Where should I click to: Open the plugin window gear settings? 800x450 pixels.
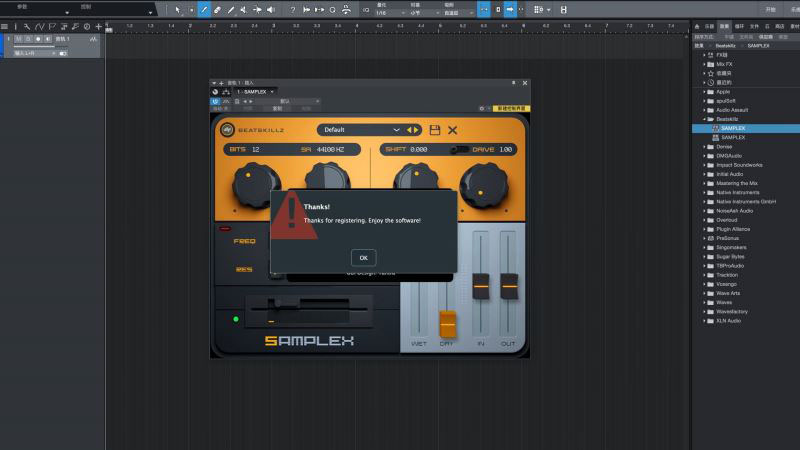point(481,108)
